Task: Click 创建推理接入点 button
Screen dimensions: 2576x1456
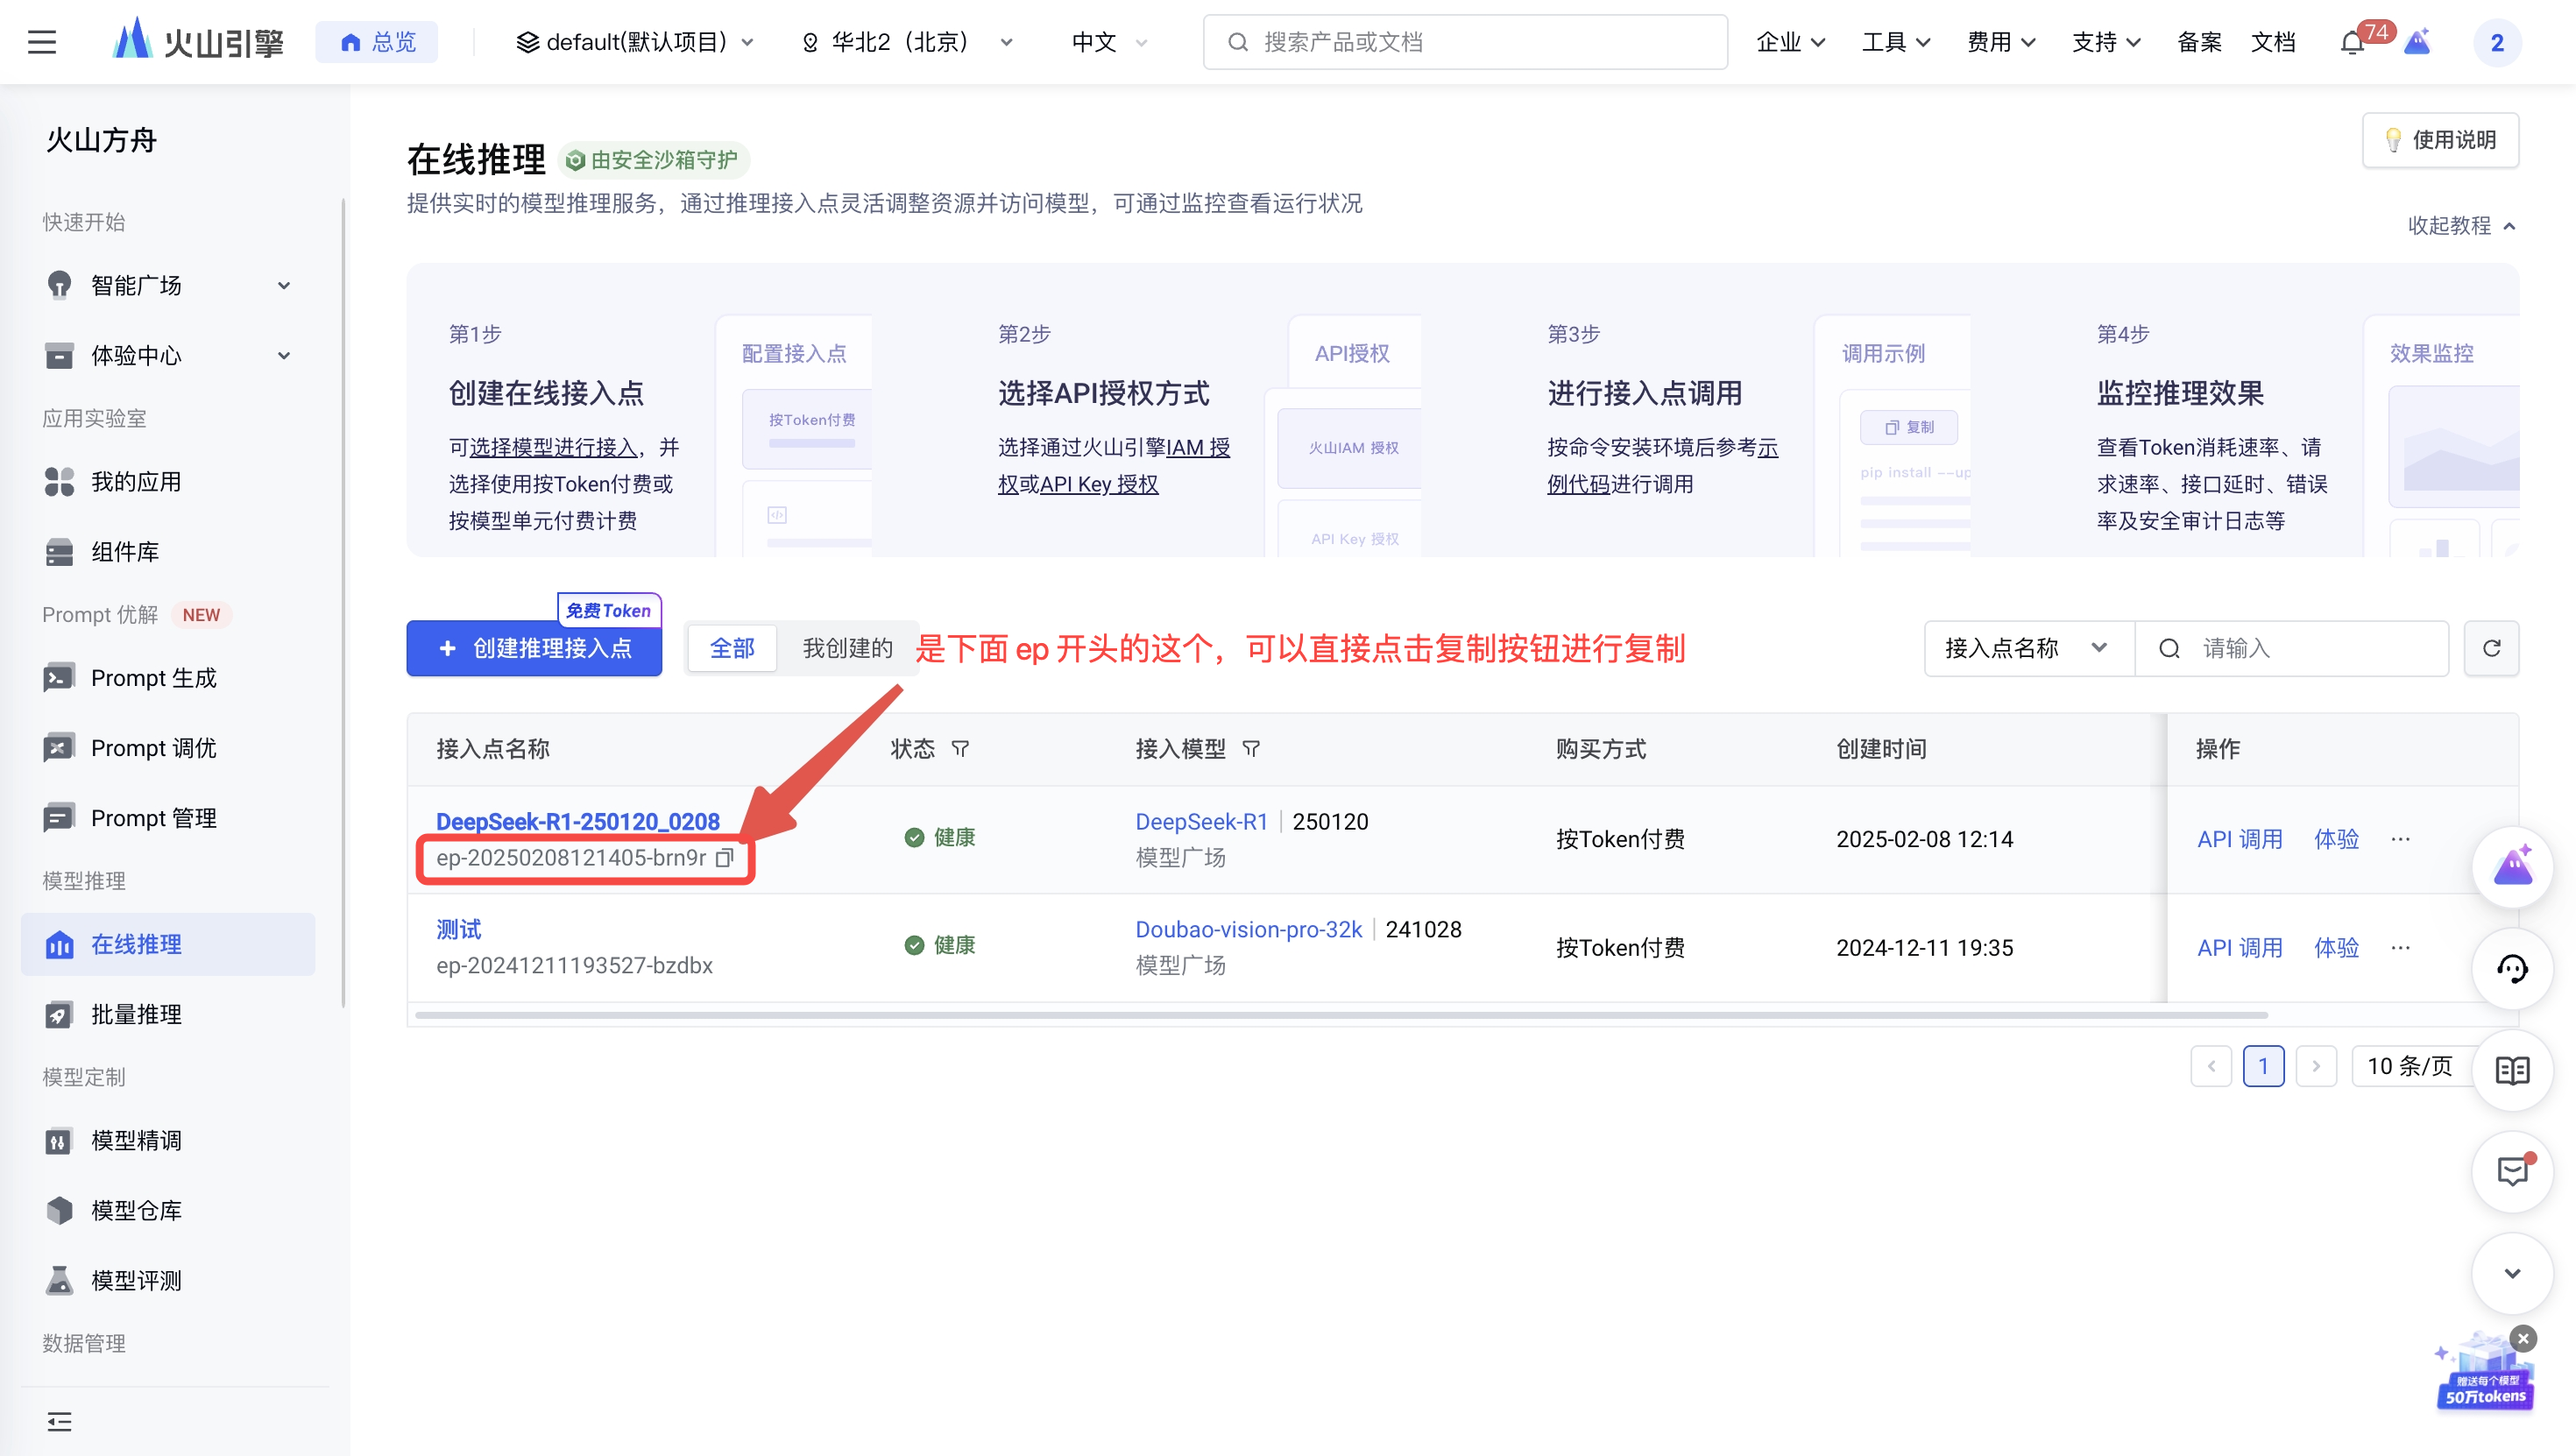Action: click(x=534, y=649)
